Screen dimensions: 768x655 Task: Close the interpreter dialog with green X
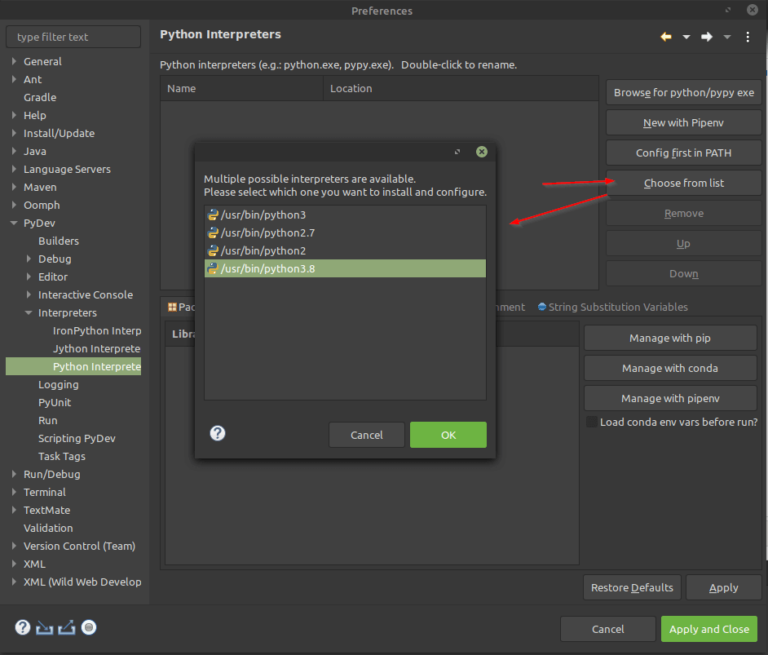pyautogui.click(x=482, y=152)
